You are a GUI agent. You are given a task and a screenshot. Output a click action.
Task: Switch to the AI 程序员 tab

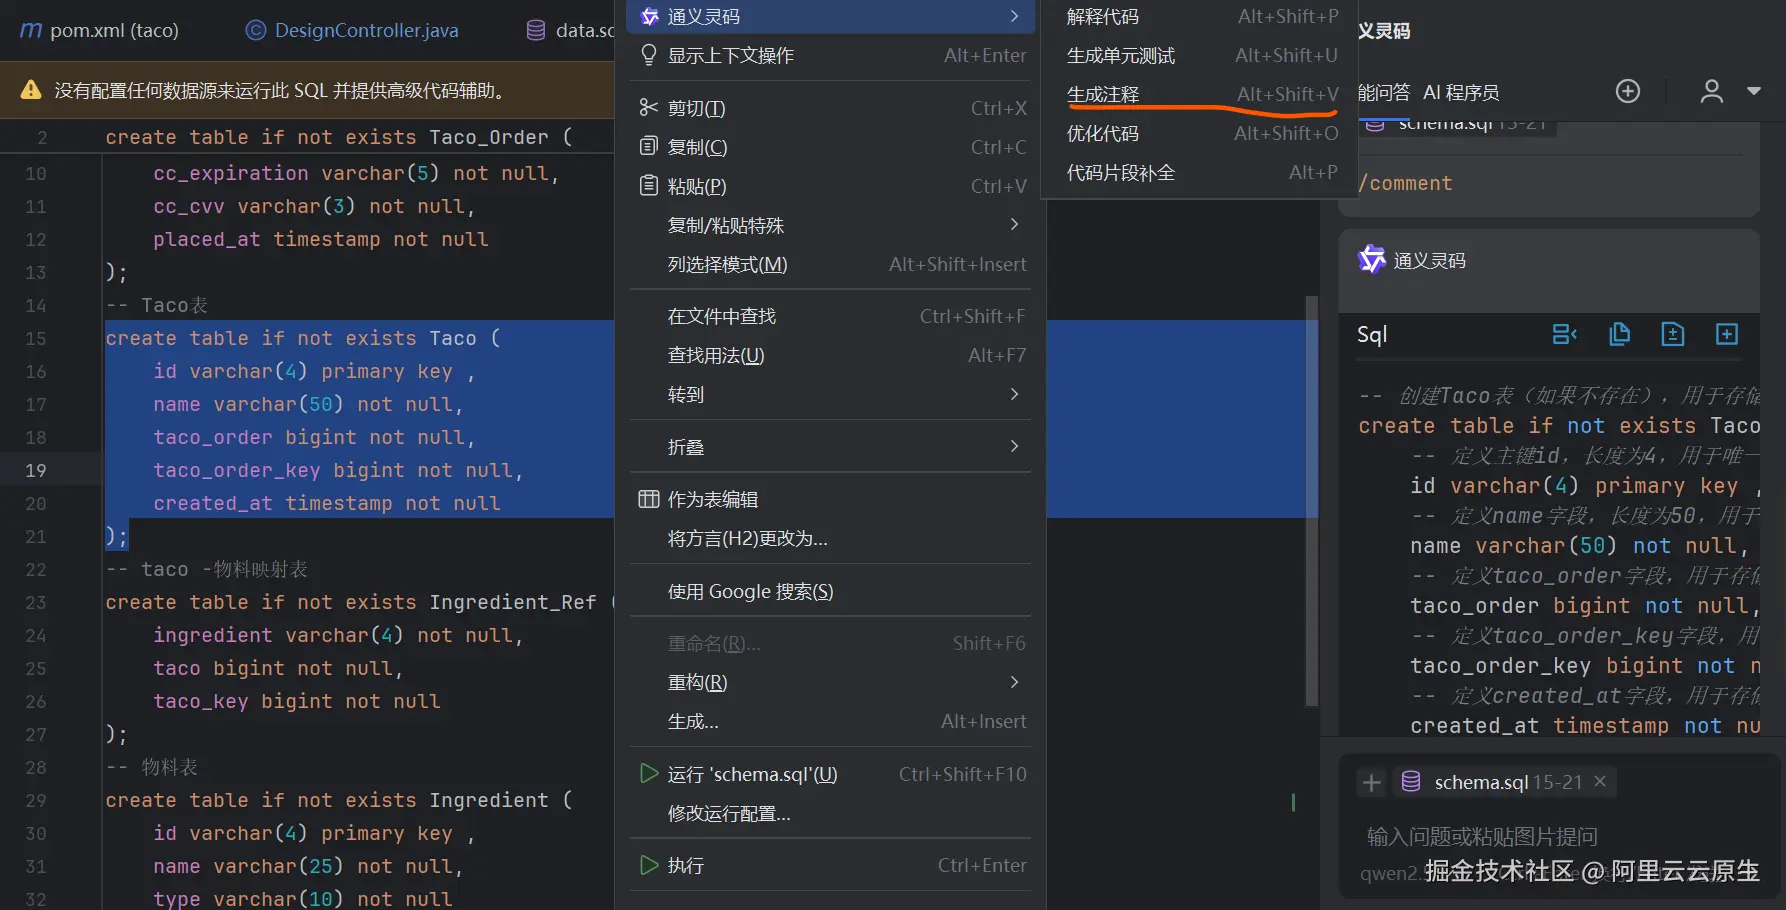pos(1461,92)
